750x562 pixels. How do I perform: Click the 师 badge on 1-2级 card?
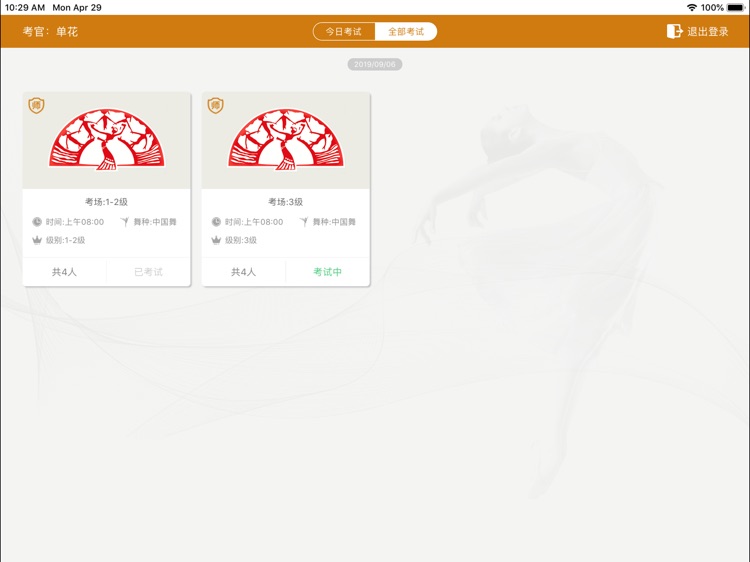pyautogui.click(x=36, y=105)
